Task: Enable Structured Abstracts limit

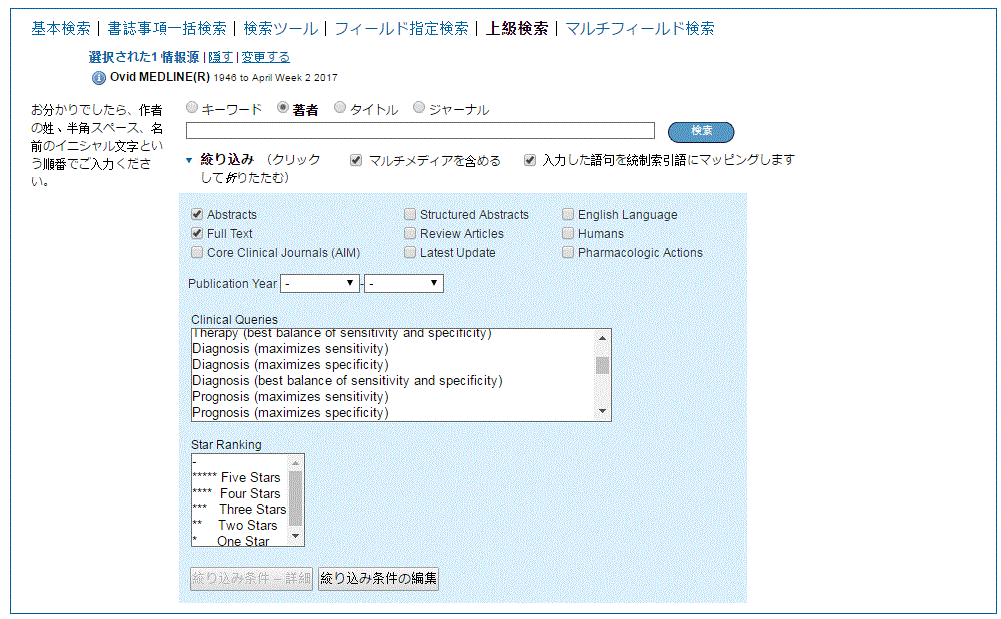Action: (410, 214)
